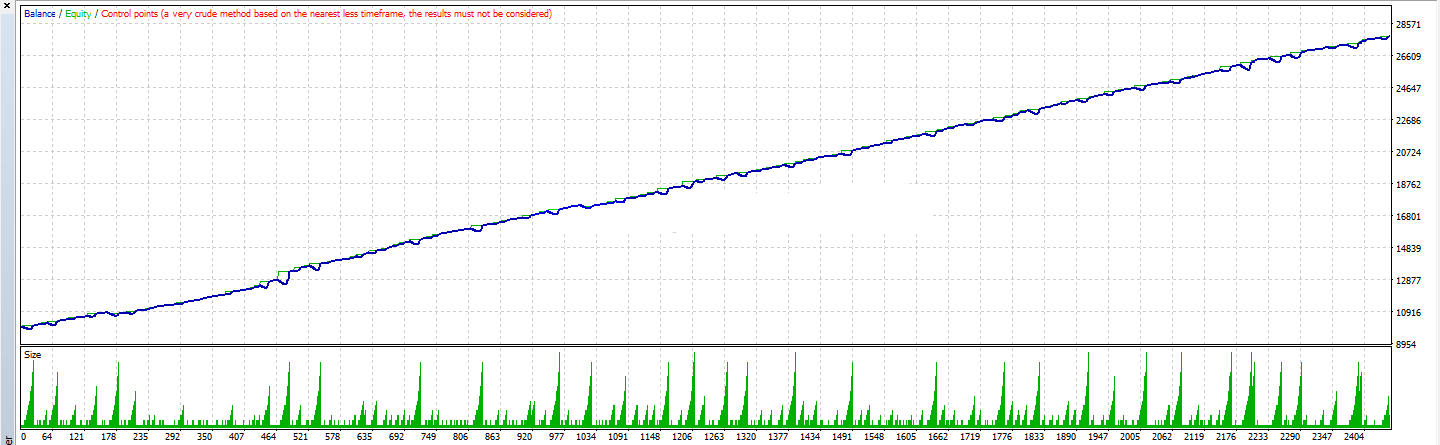This screenshot has height=445, width=1440.
Task: Close the tester panel with the X button
Action: (6, 5)
